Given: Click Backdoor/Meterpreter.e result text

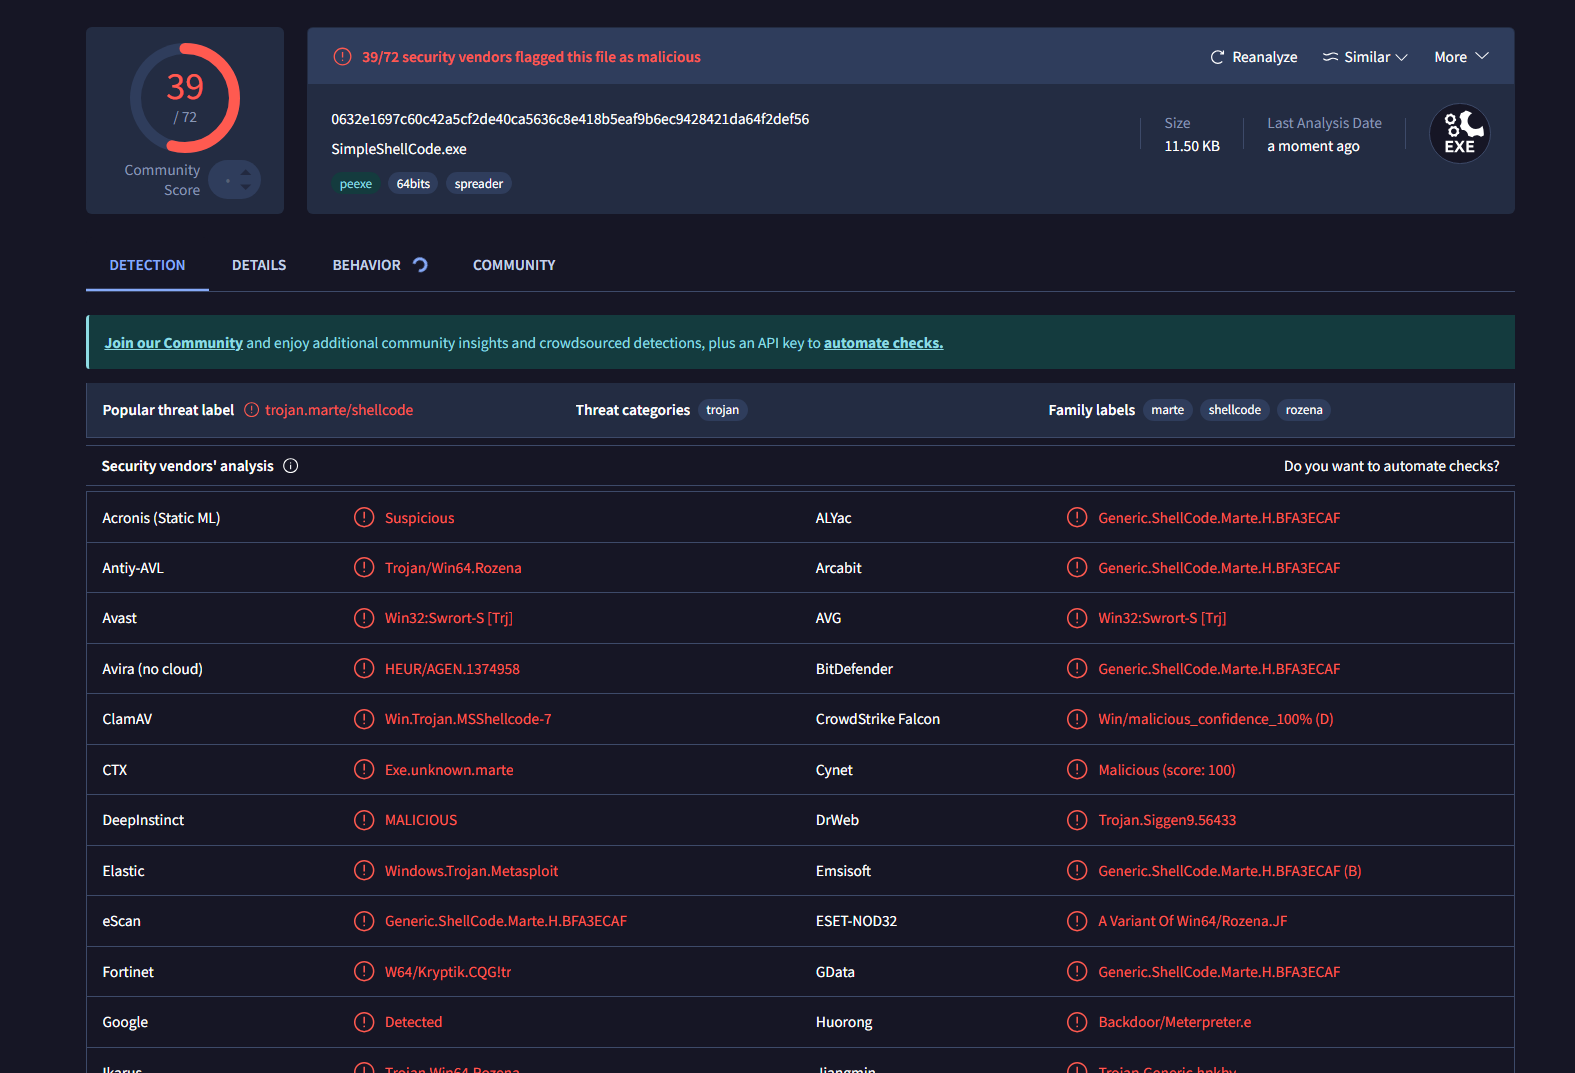Looking at the screenshot, I should point(1174,1022).
